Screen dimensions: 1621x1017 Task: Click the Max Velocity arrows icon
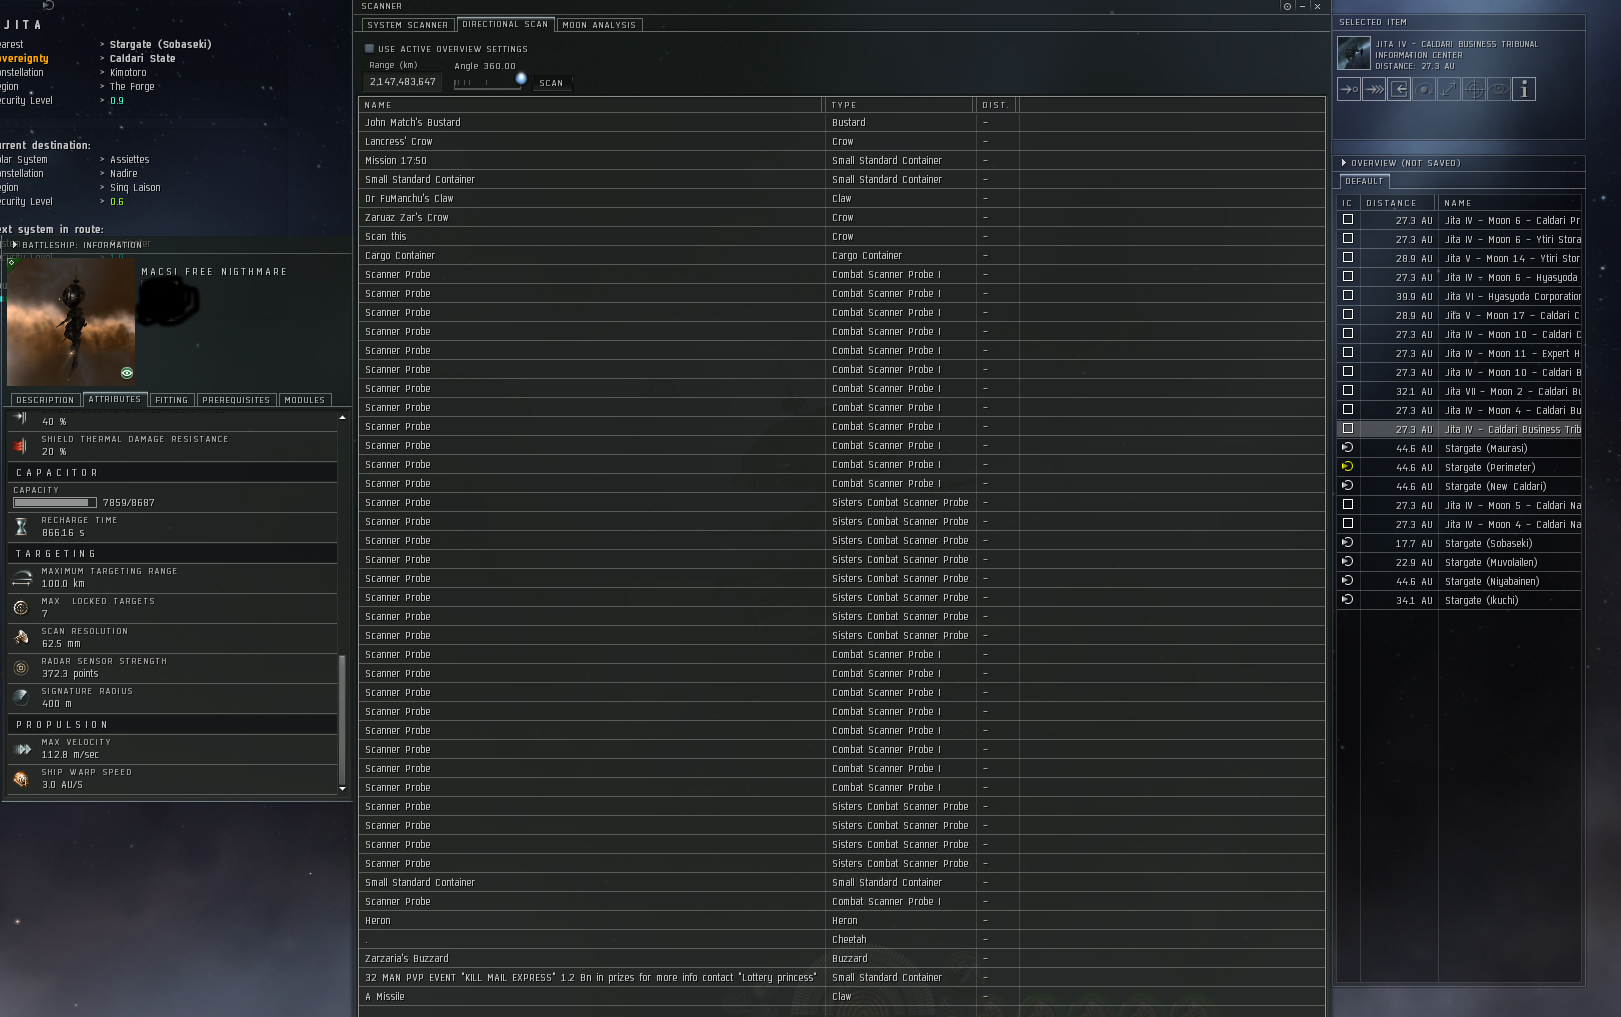pos(21,749)
